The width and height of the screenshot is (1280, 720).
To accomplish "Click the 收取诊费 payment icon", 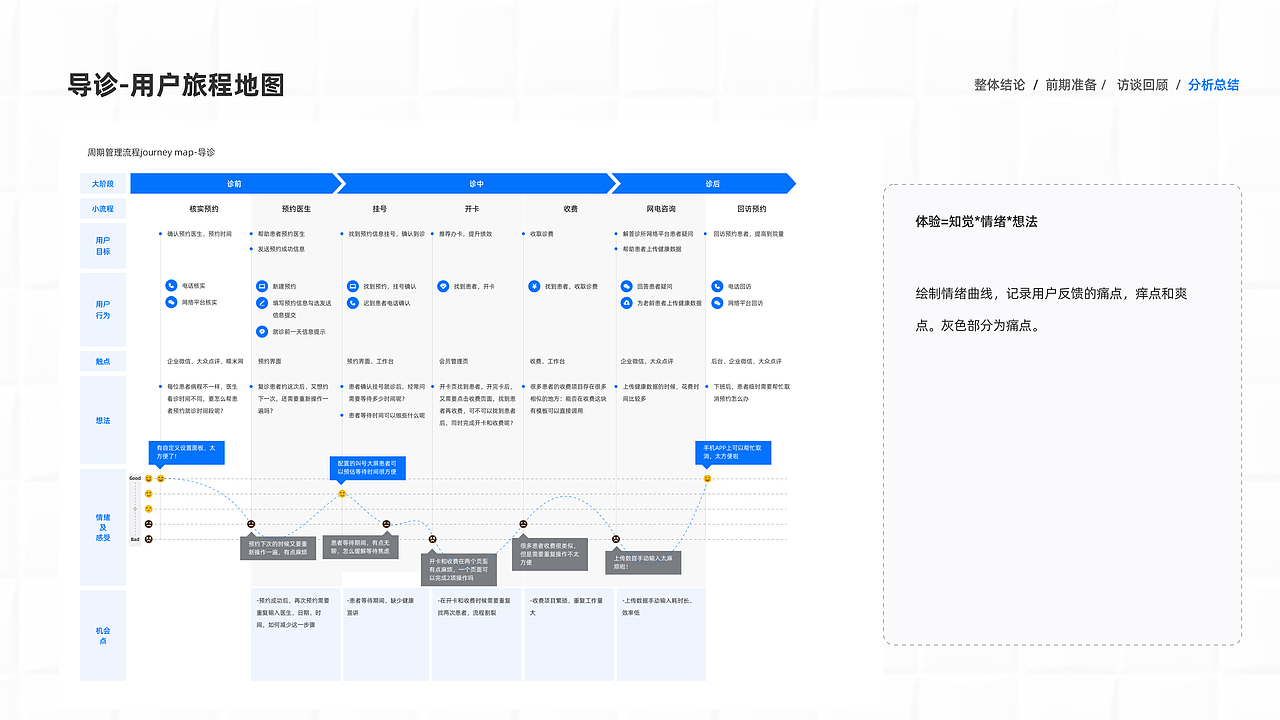I will pos(534,285).
